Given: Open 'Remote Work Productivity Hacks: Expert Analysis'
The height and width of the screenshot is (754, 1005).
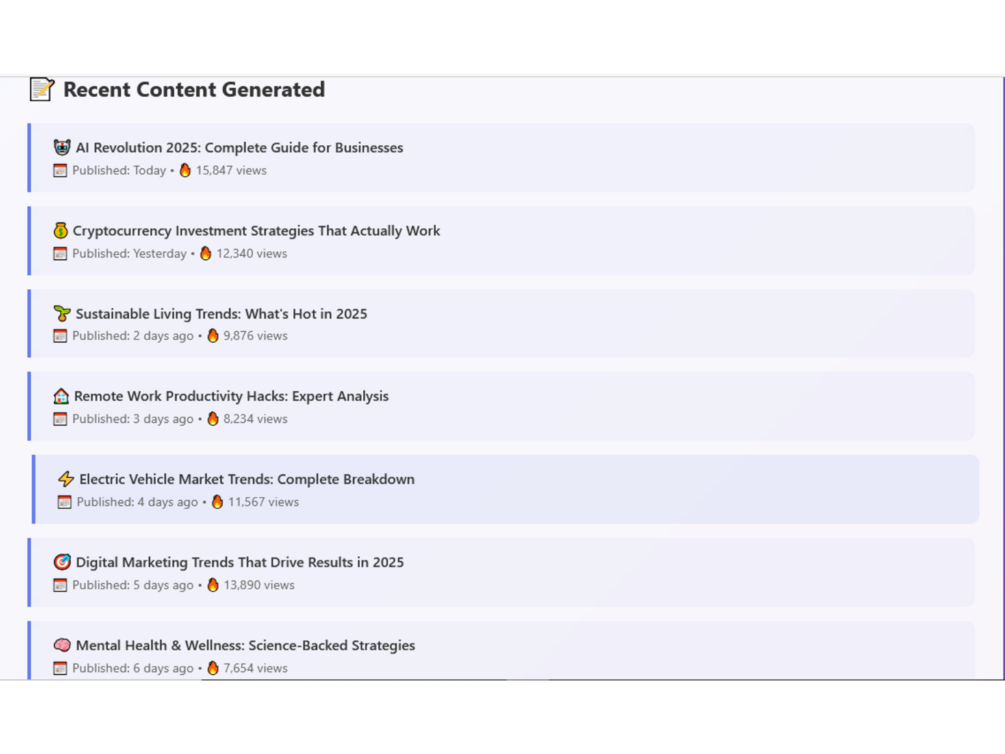Looking at the screenshot, I should pyautogui.click(x=231, y=397).
